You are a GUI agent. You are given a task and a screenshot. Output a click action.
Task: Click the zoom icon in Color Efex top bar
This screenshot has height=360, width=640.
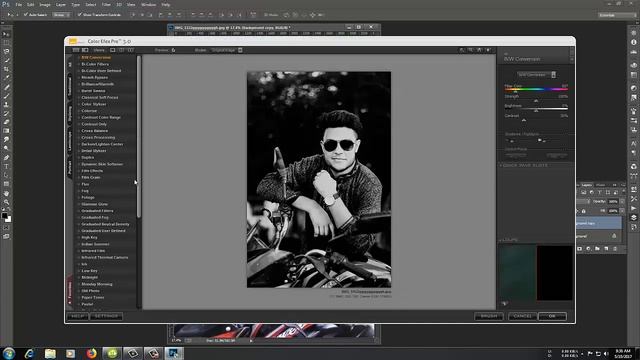click(471, 50)
